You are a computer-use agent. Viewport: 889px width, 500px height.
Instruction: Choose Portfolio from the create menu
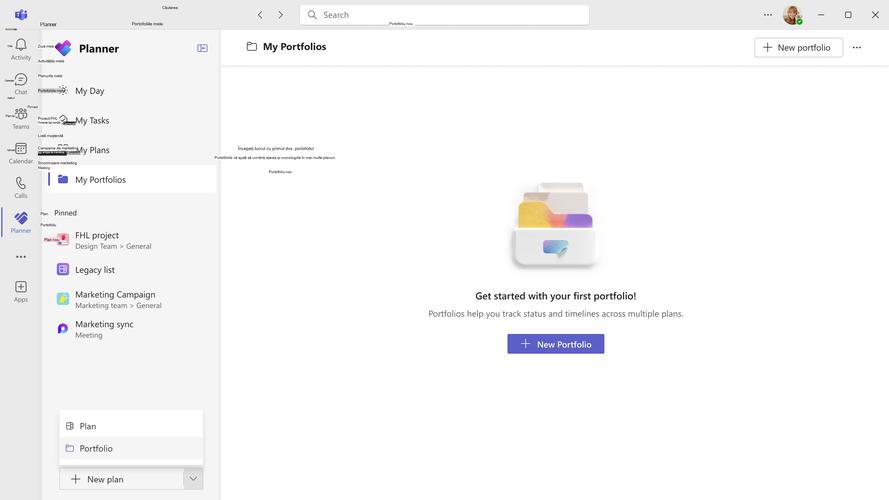[96, 449]
